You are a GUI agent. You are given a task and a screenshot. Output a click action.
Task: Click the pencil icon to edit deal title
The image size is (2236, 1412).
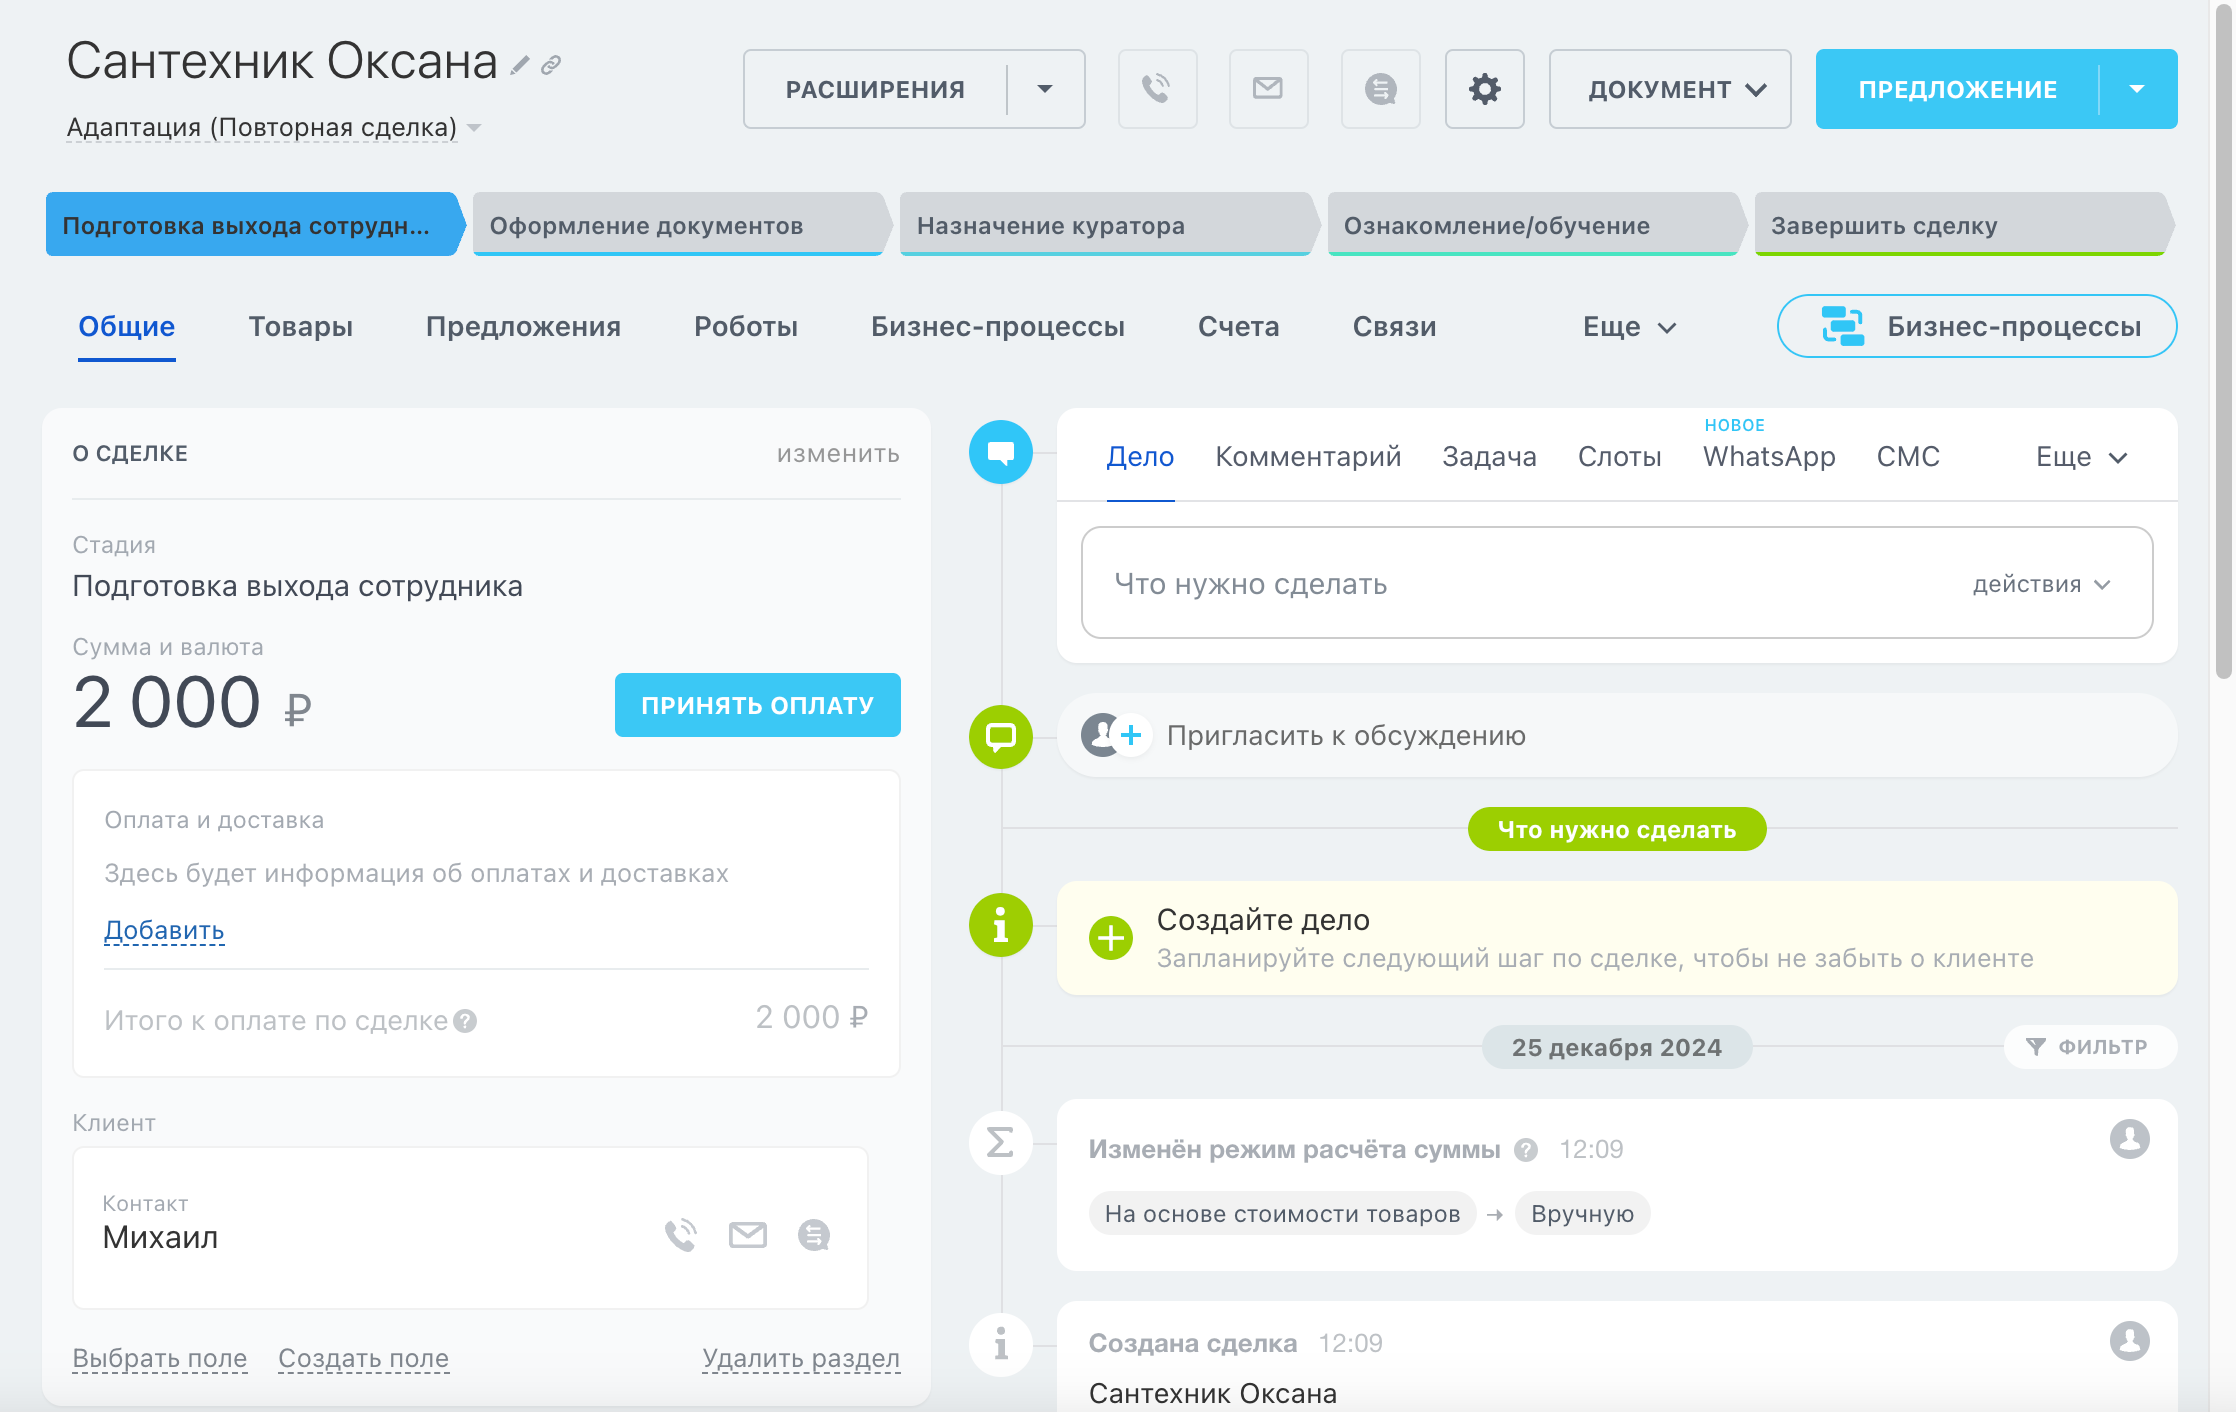point(519,66)
